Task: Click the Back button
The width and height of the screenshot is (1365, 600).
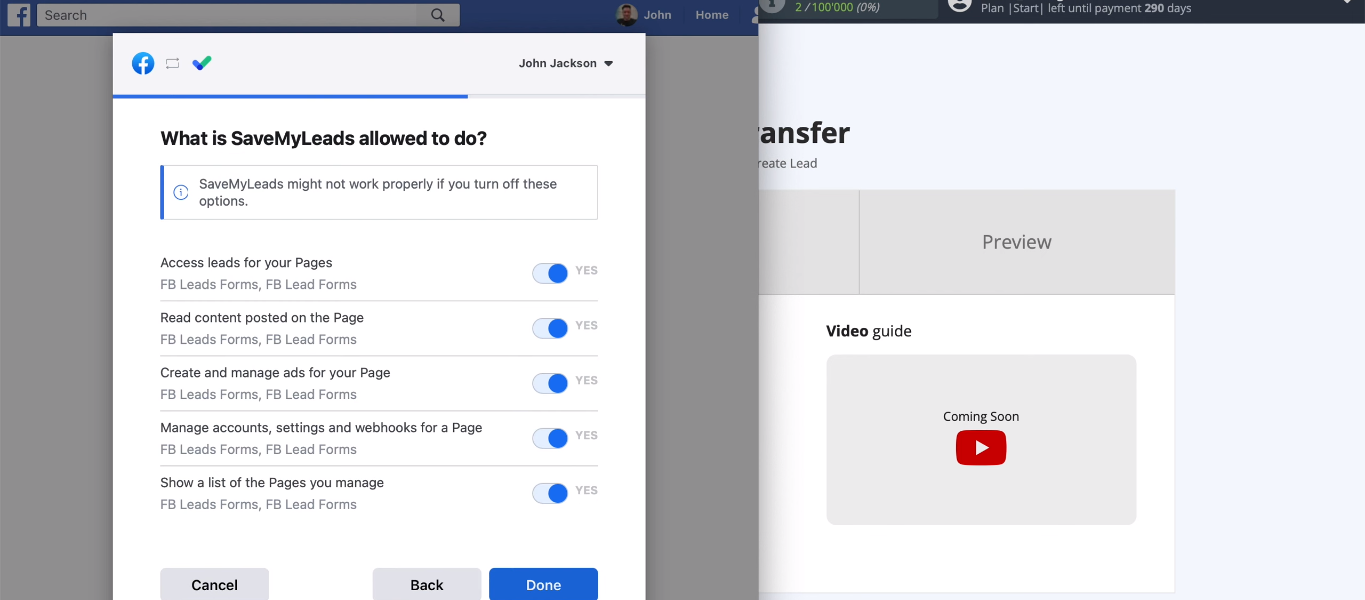Action: 427,585
